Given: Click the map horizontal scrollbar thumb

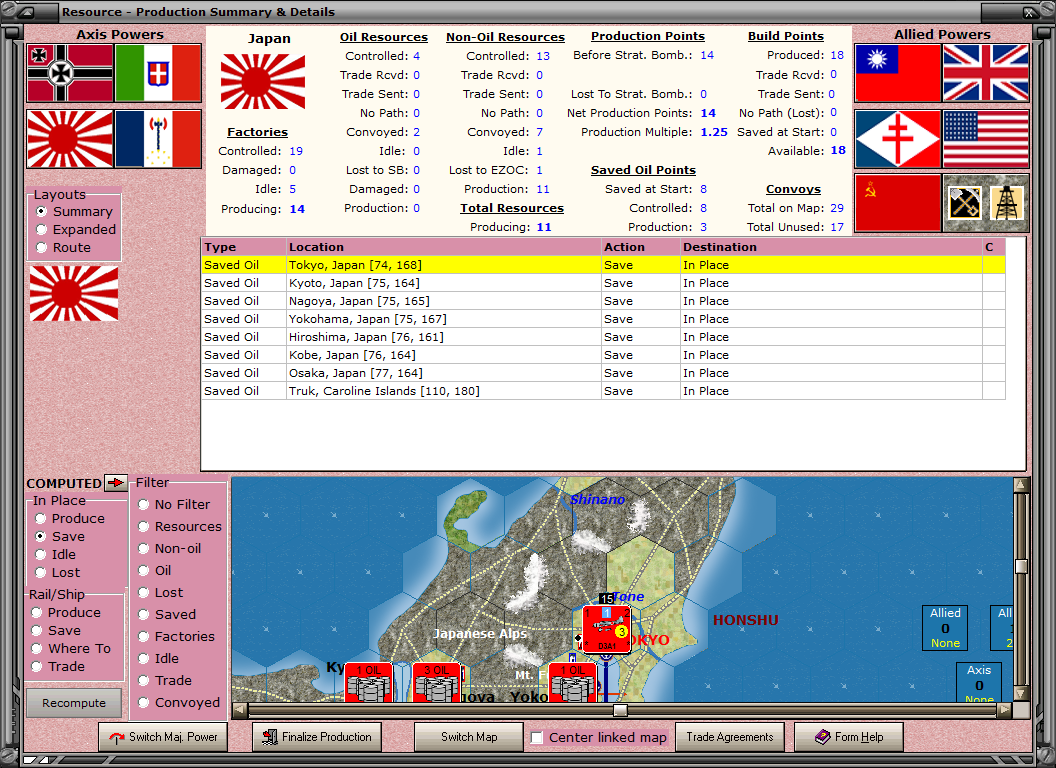Looking at the screenshot, I should [x=620, y=710].
